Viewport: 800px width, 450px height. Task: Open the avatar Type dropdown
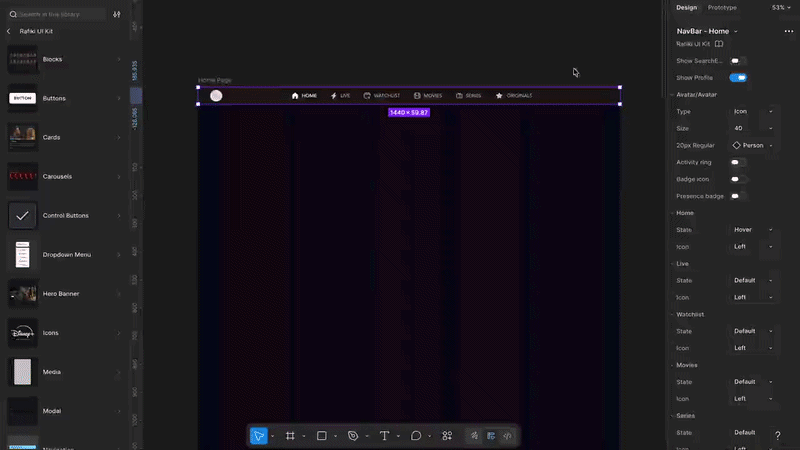coord(753,111)
